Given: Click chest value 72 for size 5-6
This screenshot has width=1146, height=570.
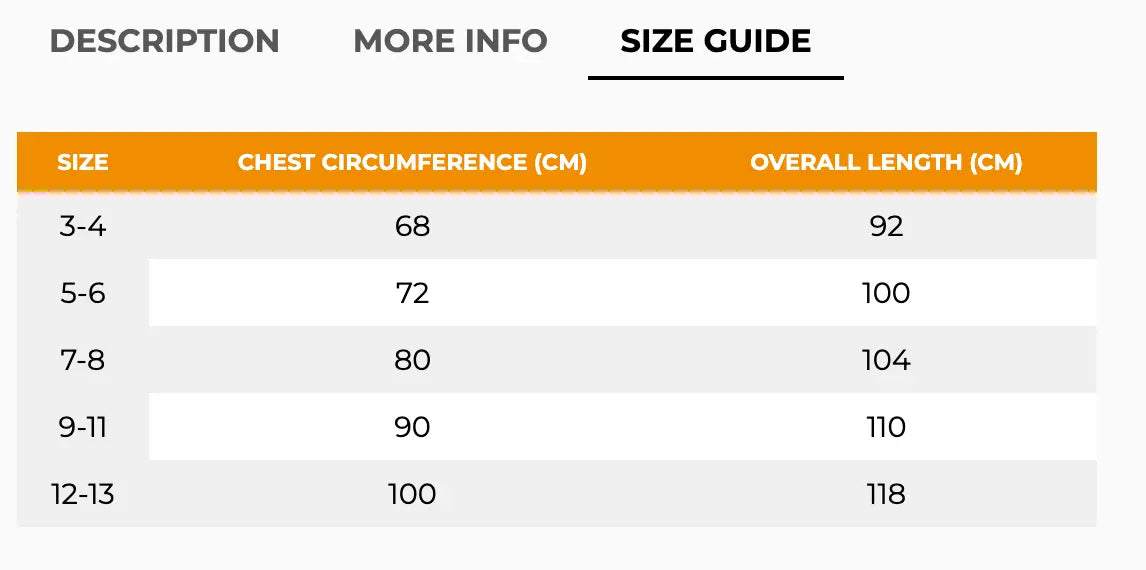Looking at the screenshot, I should 412,293.
